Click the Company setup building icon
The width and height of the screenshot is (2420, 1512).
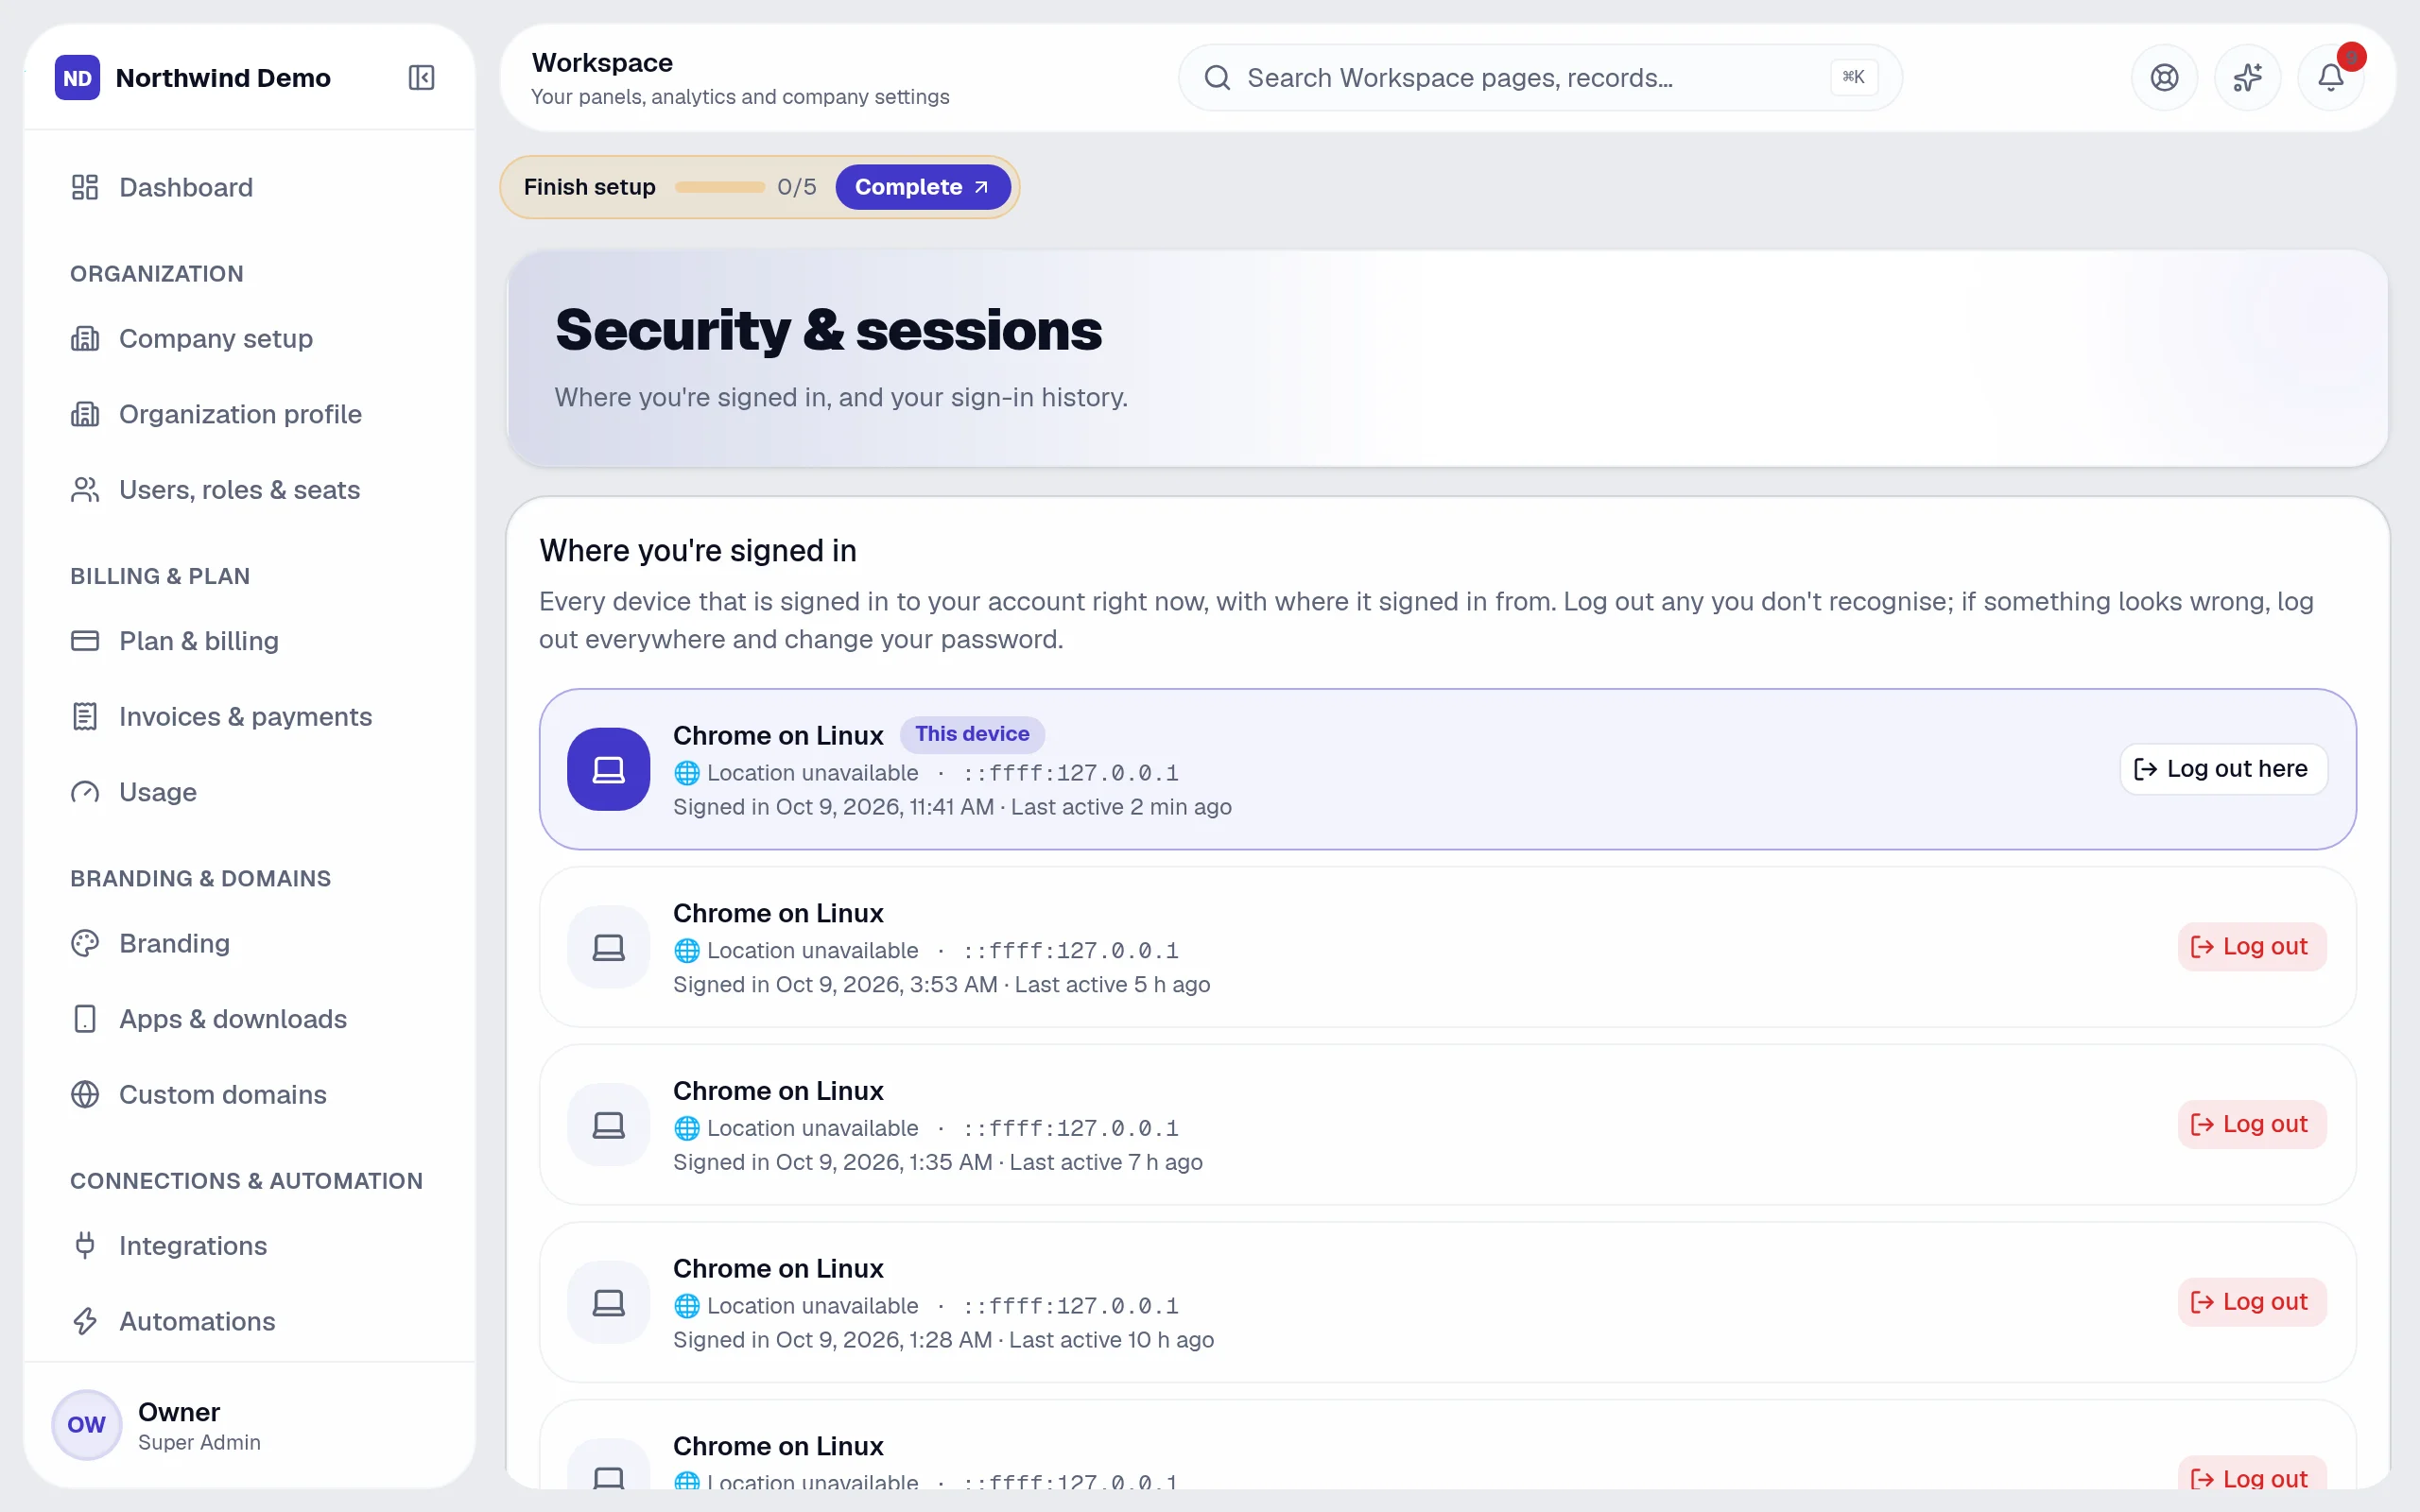[85, 338]
